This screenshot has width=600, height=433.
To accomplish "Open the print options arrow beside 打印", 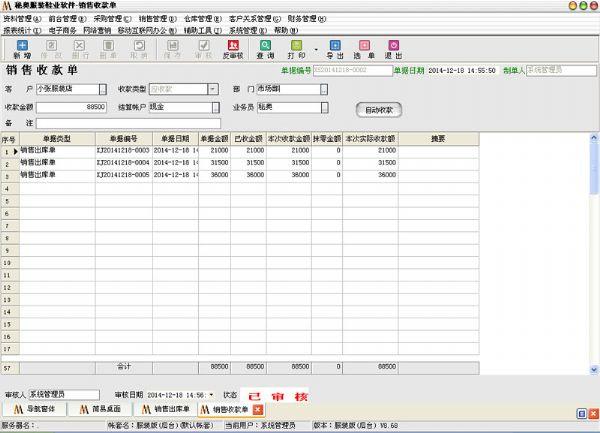I will pos(316,49).
